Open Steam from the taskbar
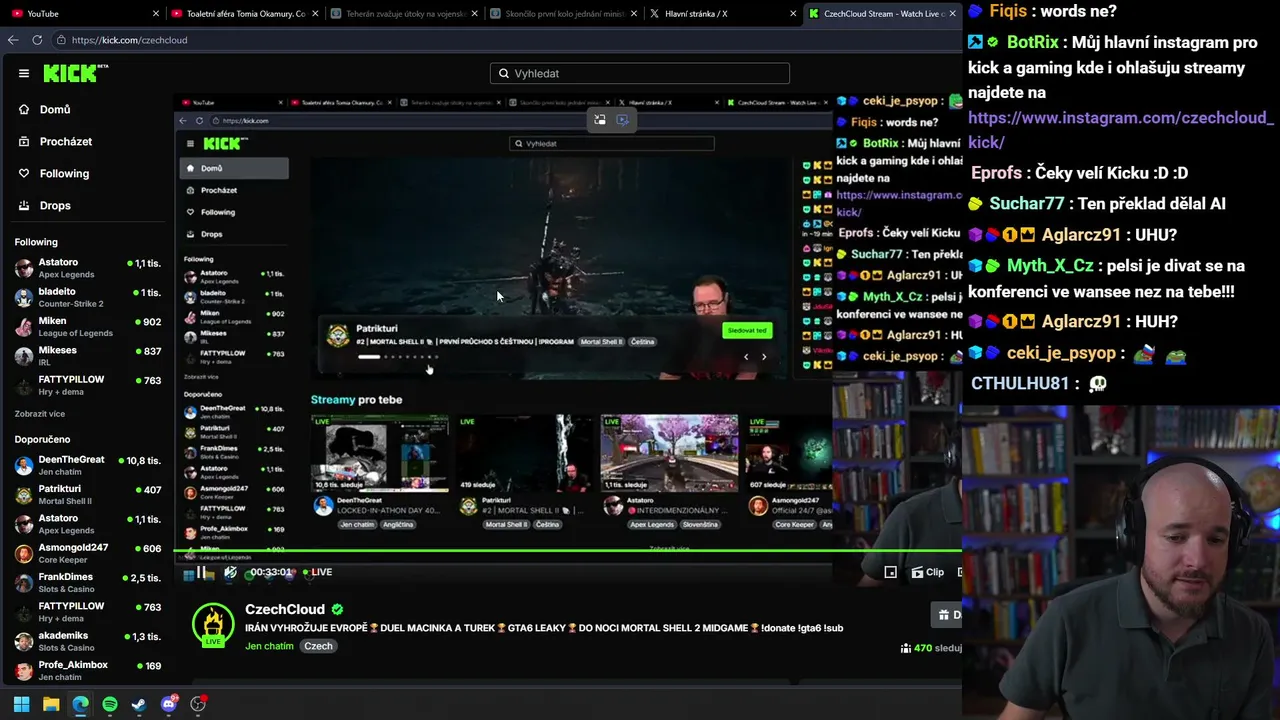This screenshot has height=720, width=1280. [139, 704]
